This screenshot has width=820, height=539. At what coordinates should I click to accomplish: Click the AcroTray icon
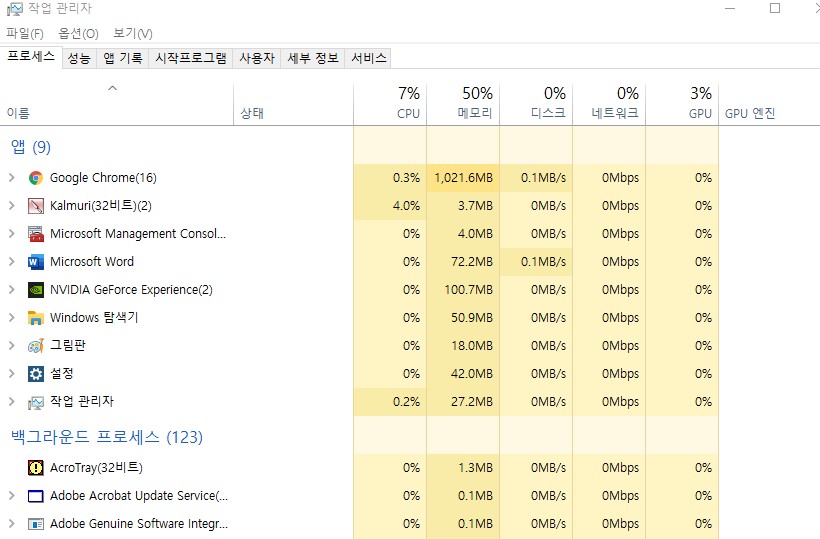(x=36, y=468)
